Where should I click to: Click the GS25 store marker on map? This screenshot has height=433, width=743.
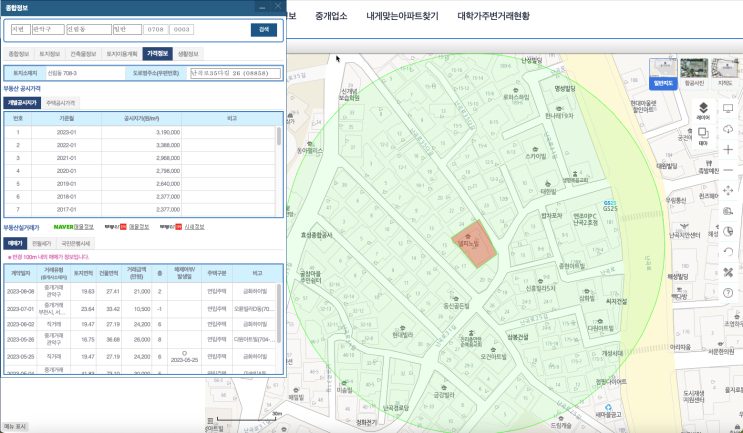point(610,206)
